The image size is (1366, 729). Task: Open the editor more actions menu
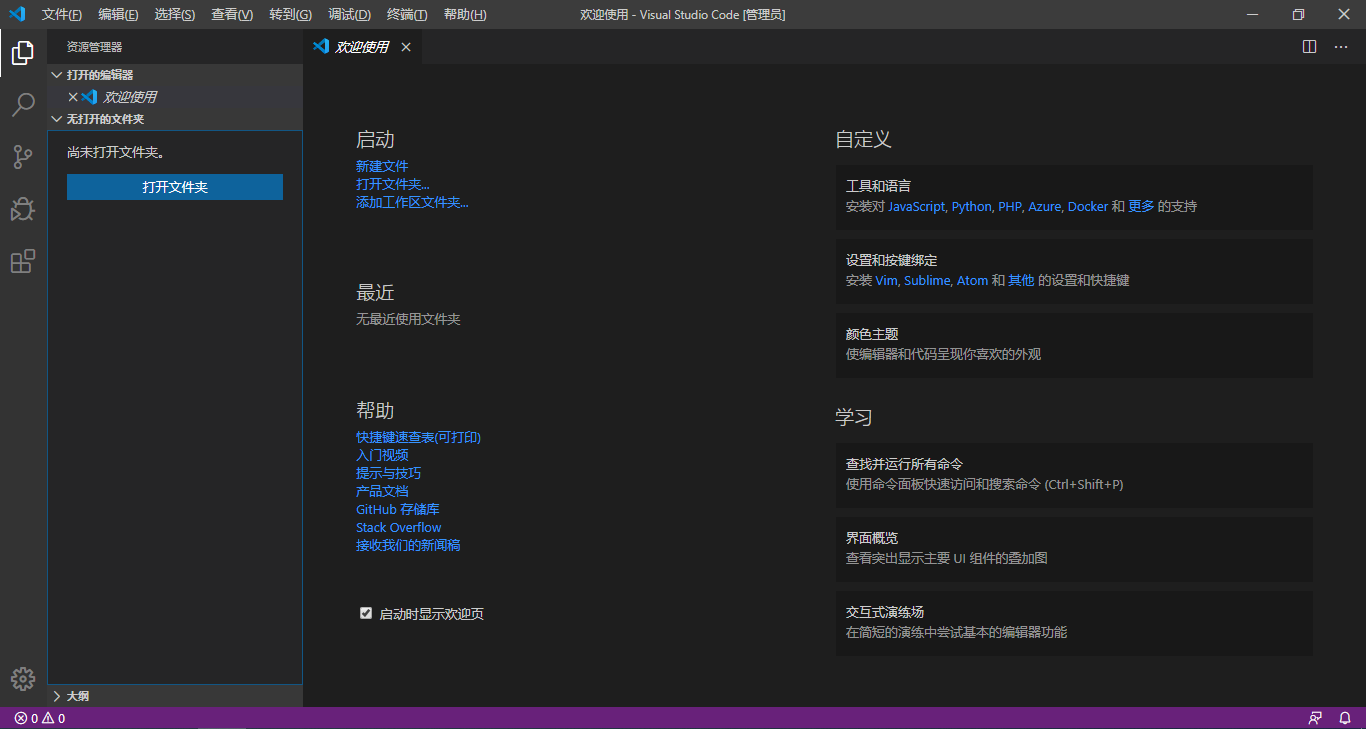point(1341,46)
